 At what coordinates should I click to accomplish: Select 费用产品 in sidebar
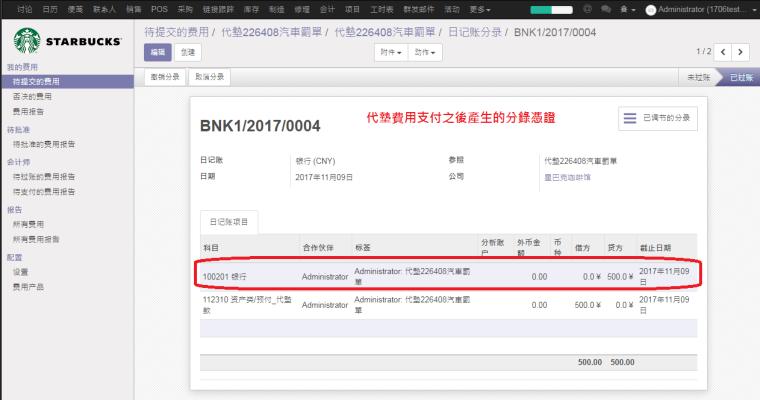tap(28, 287)
